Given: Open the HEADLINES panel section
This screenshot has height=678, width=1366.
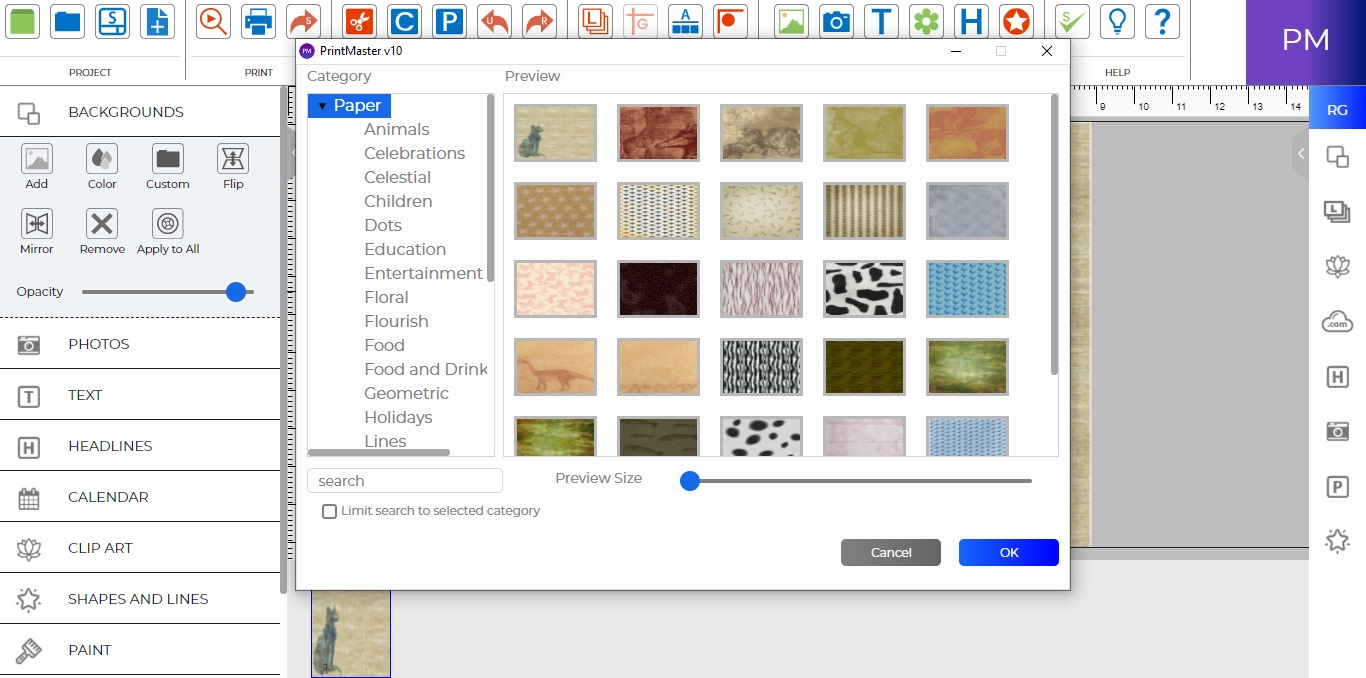Looking at the screenshot, I should click(140, 446).
